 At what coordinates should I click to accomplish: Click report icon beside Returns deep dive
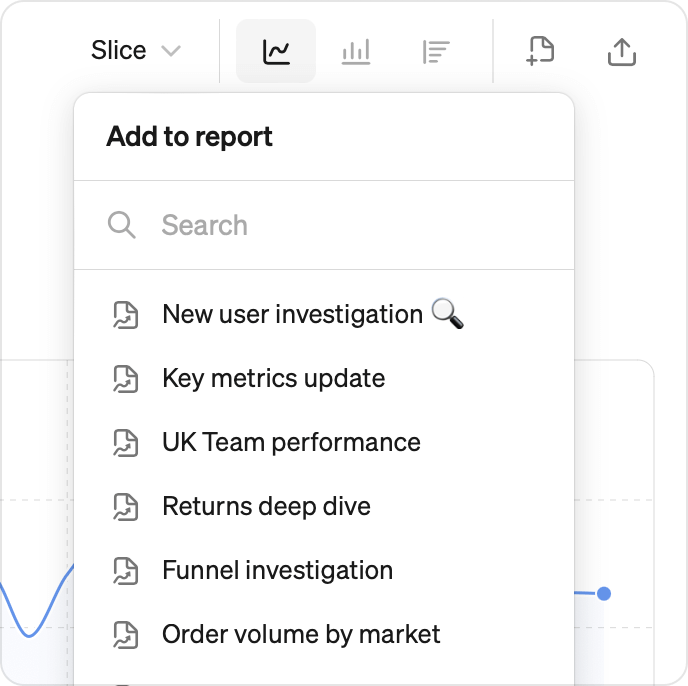click(126, 507)
